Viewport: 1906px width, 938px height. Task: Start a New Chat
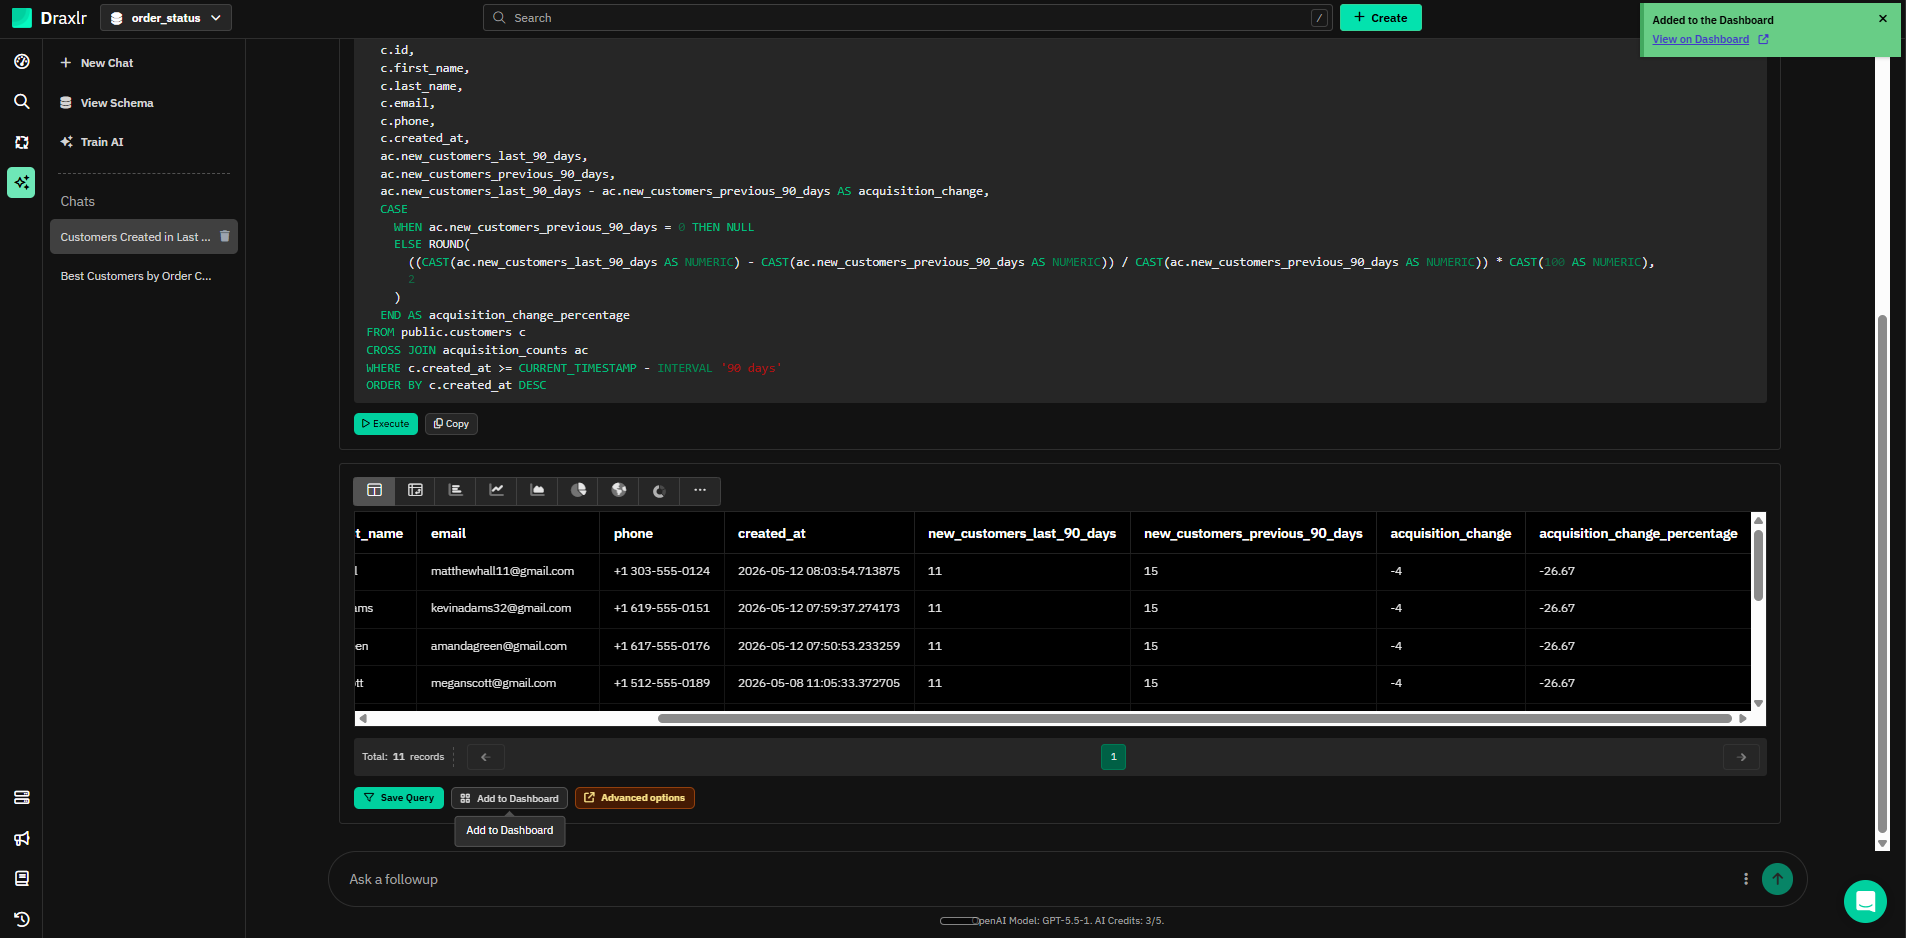(x=96, y=63)
